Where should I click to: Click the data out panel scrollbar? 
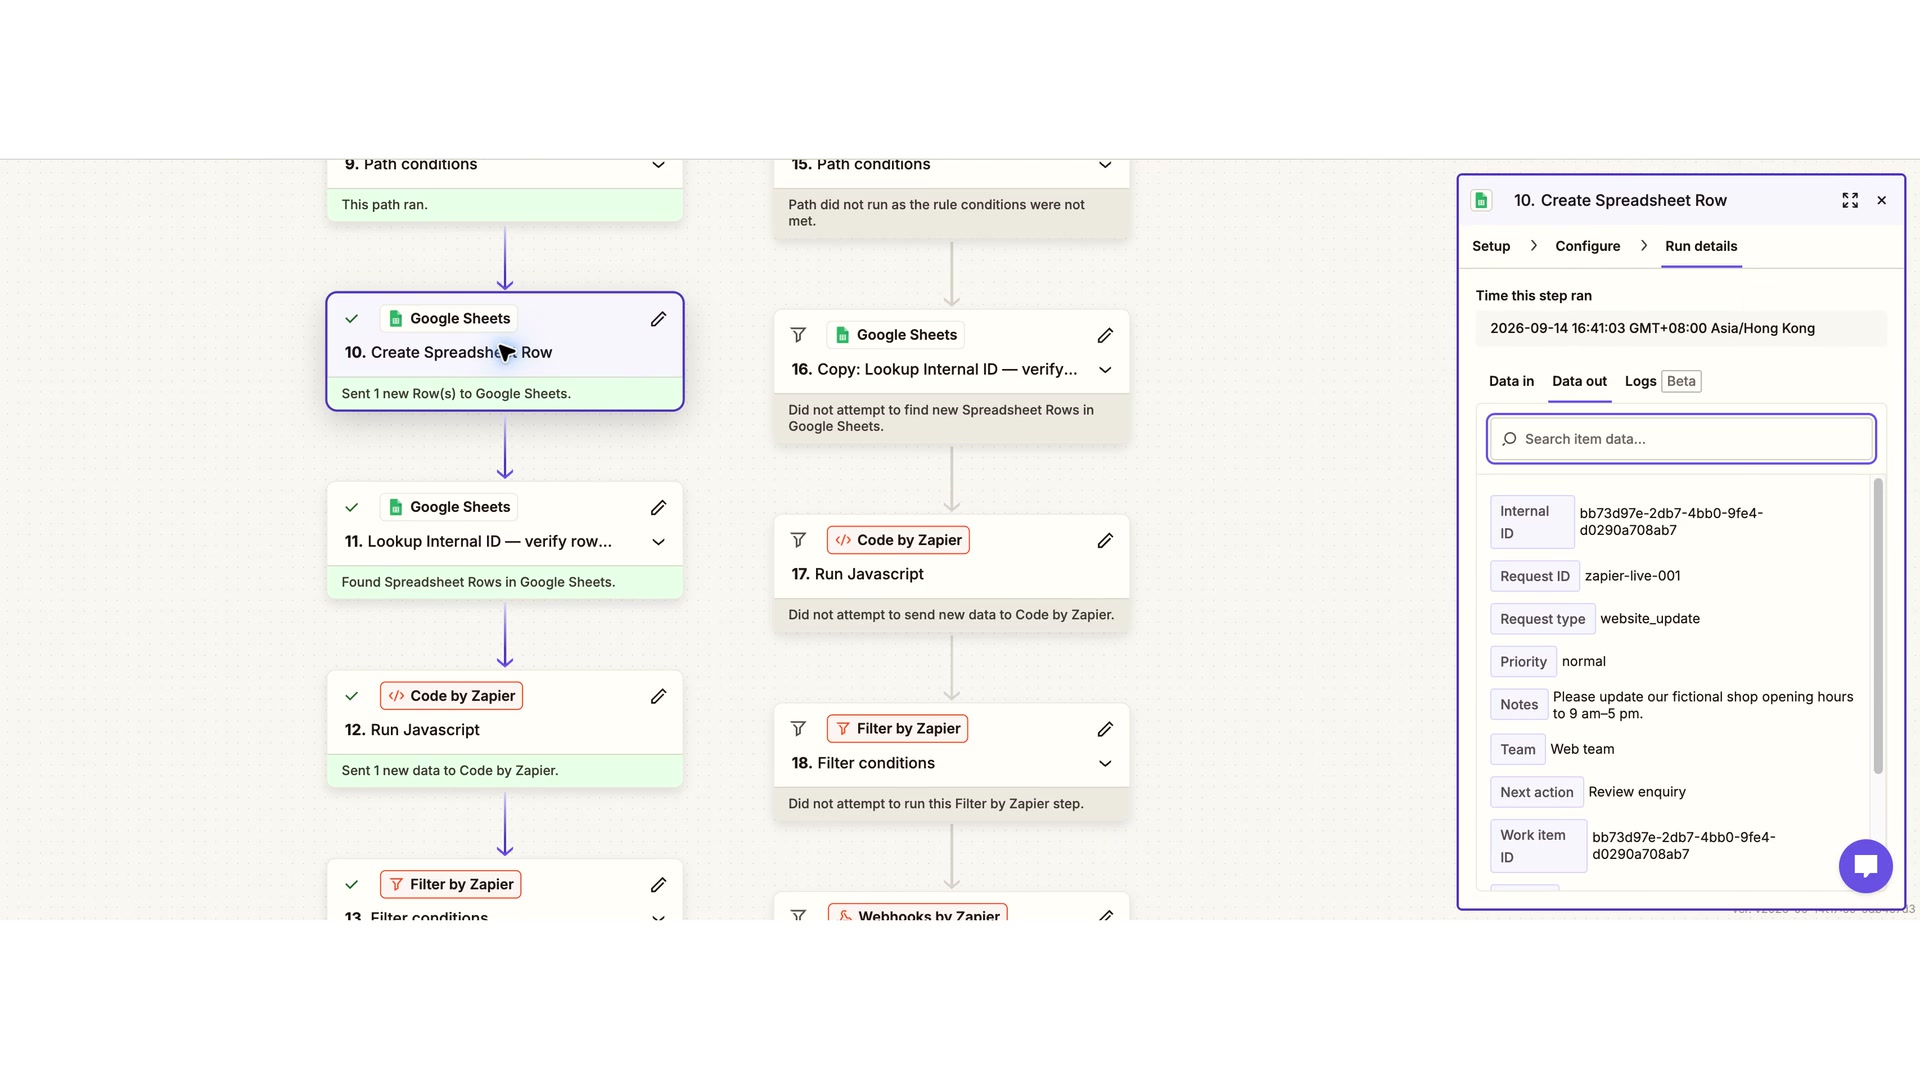click(1878, 627)
